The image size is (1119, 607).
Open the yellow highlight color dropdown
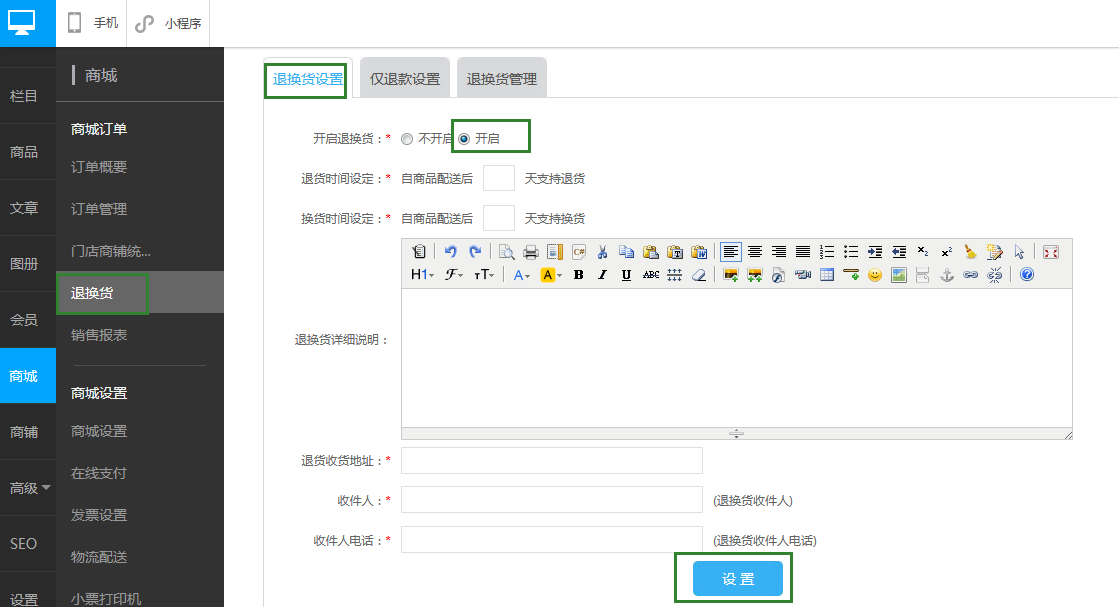[551, 275]
